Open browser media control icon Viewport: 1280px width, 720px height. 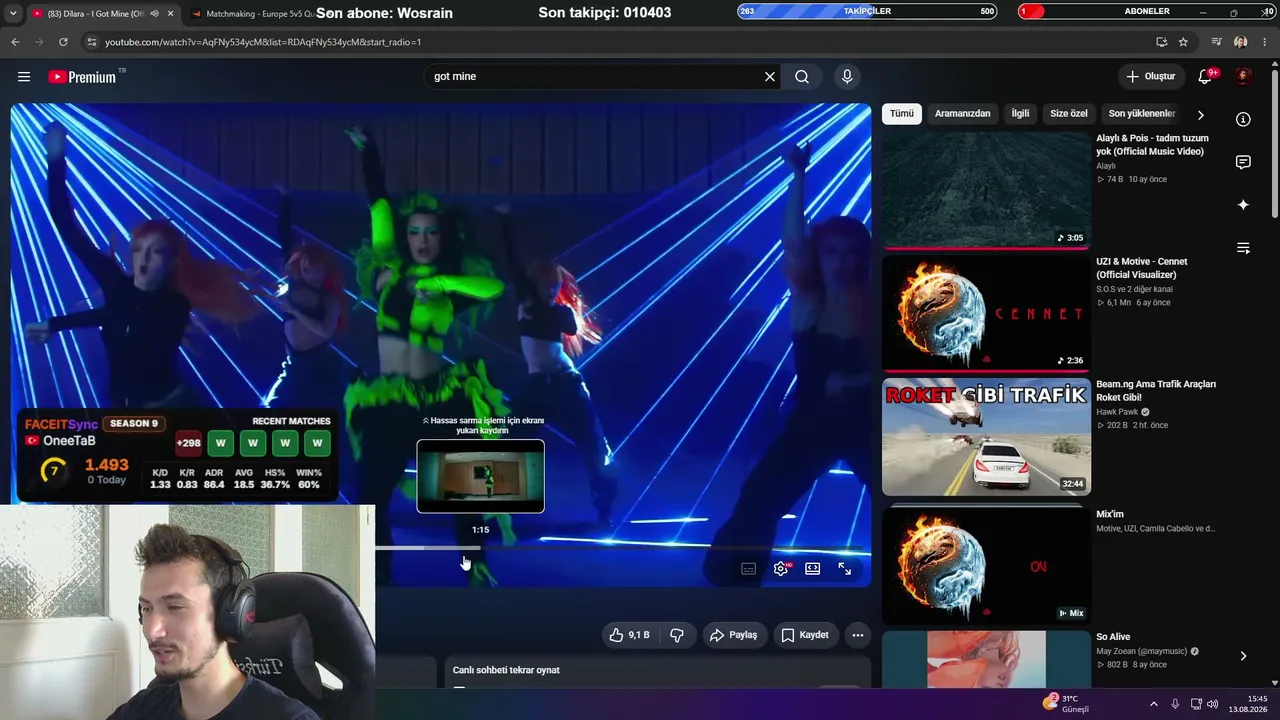[x=1216, y=42]
